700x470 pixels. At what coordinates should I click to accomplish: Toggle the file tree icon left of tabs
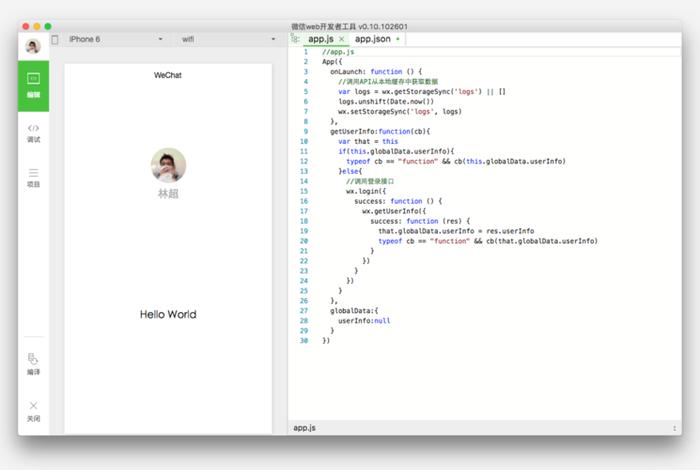(x=295, y=39)
